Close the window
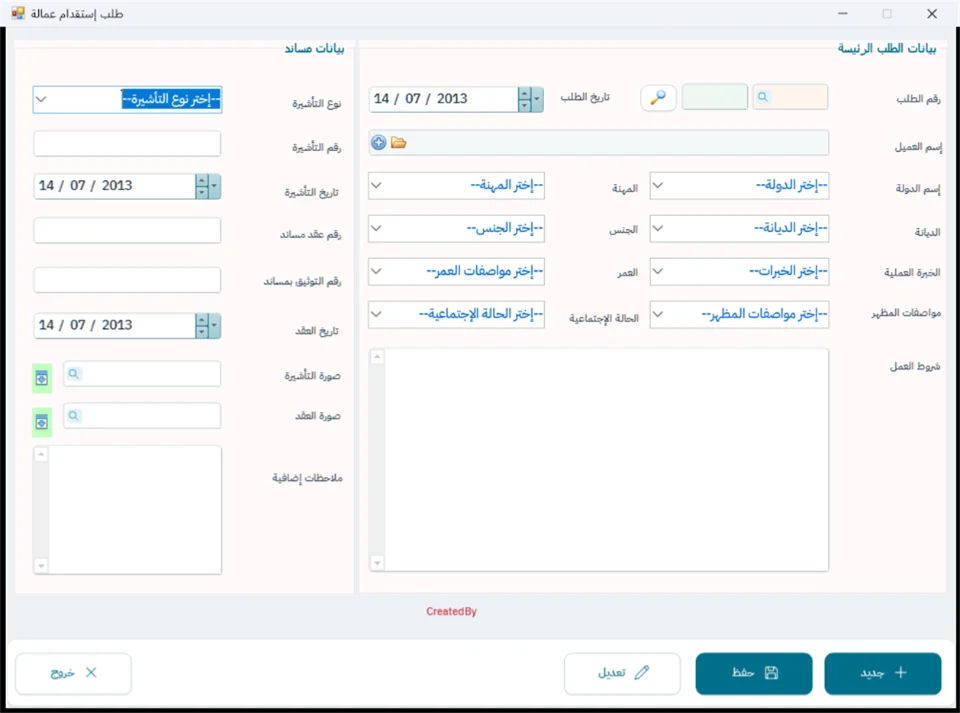 [932, 13]
